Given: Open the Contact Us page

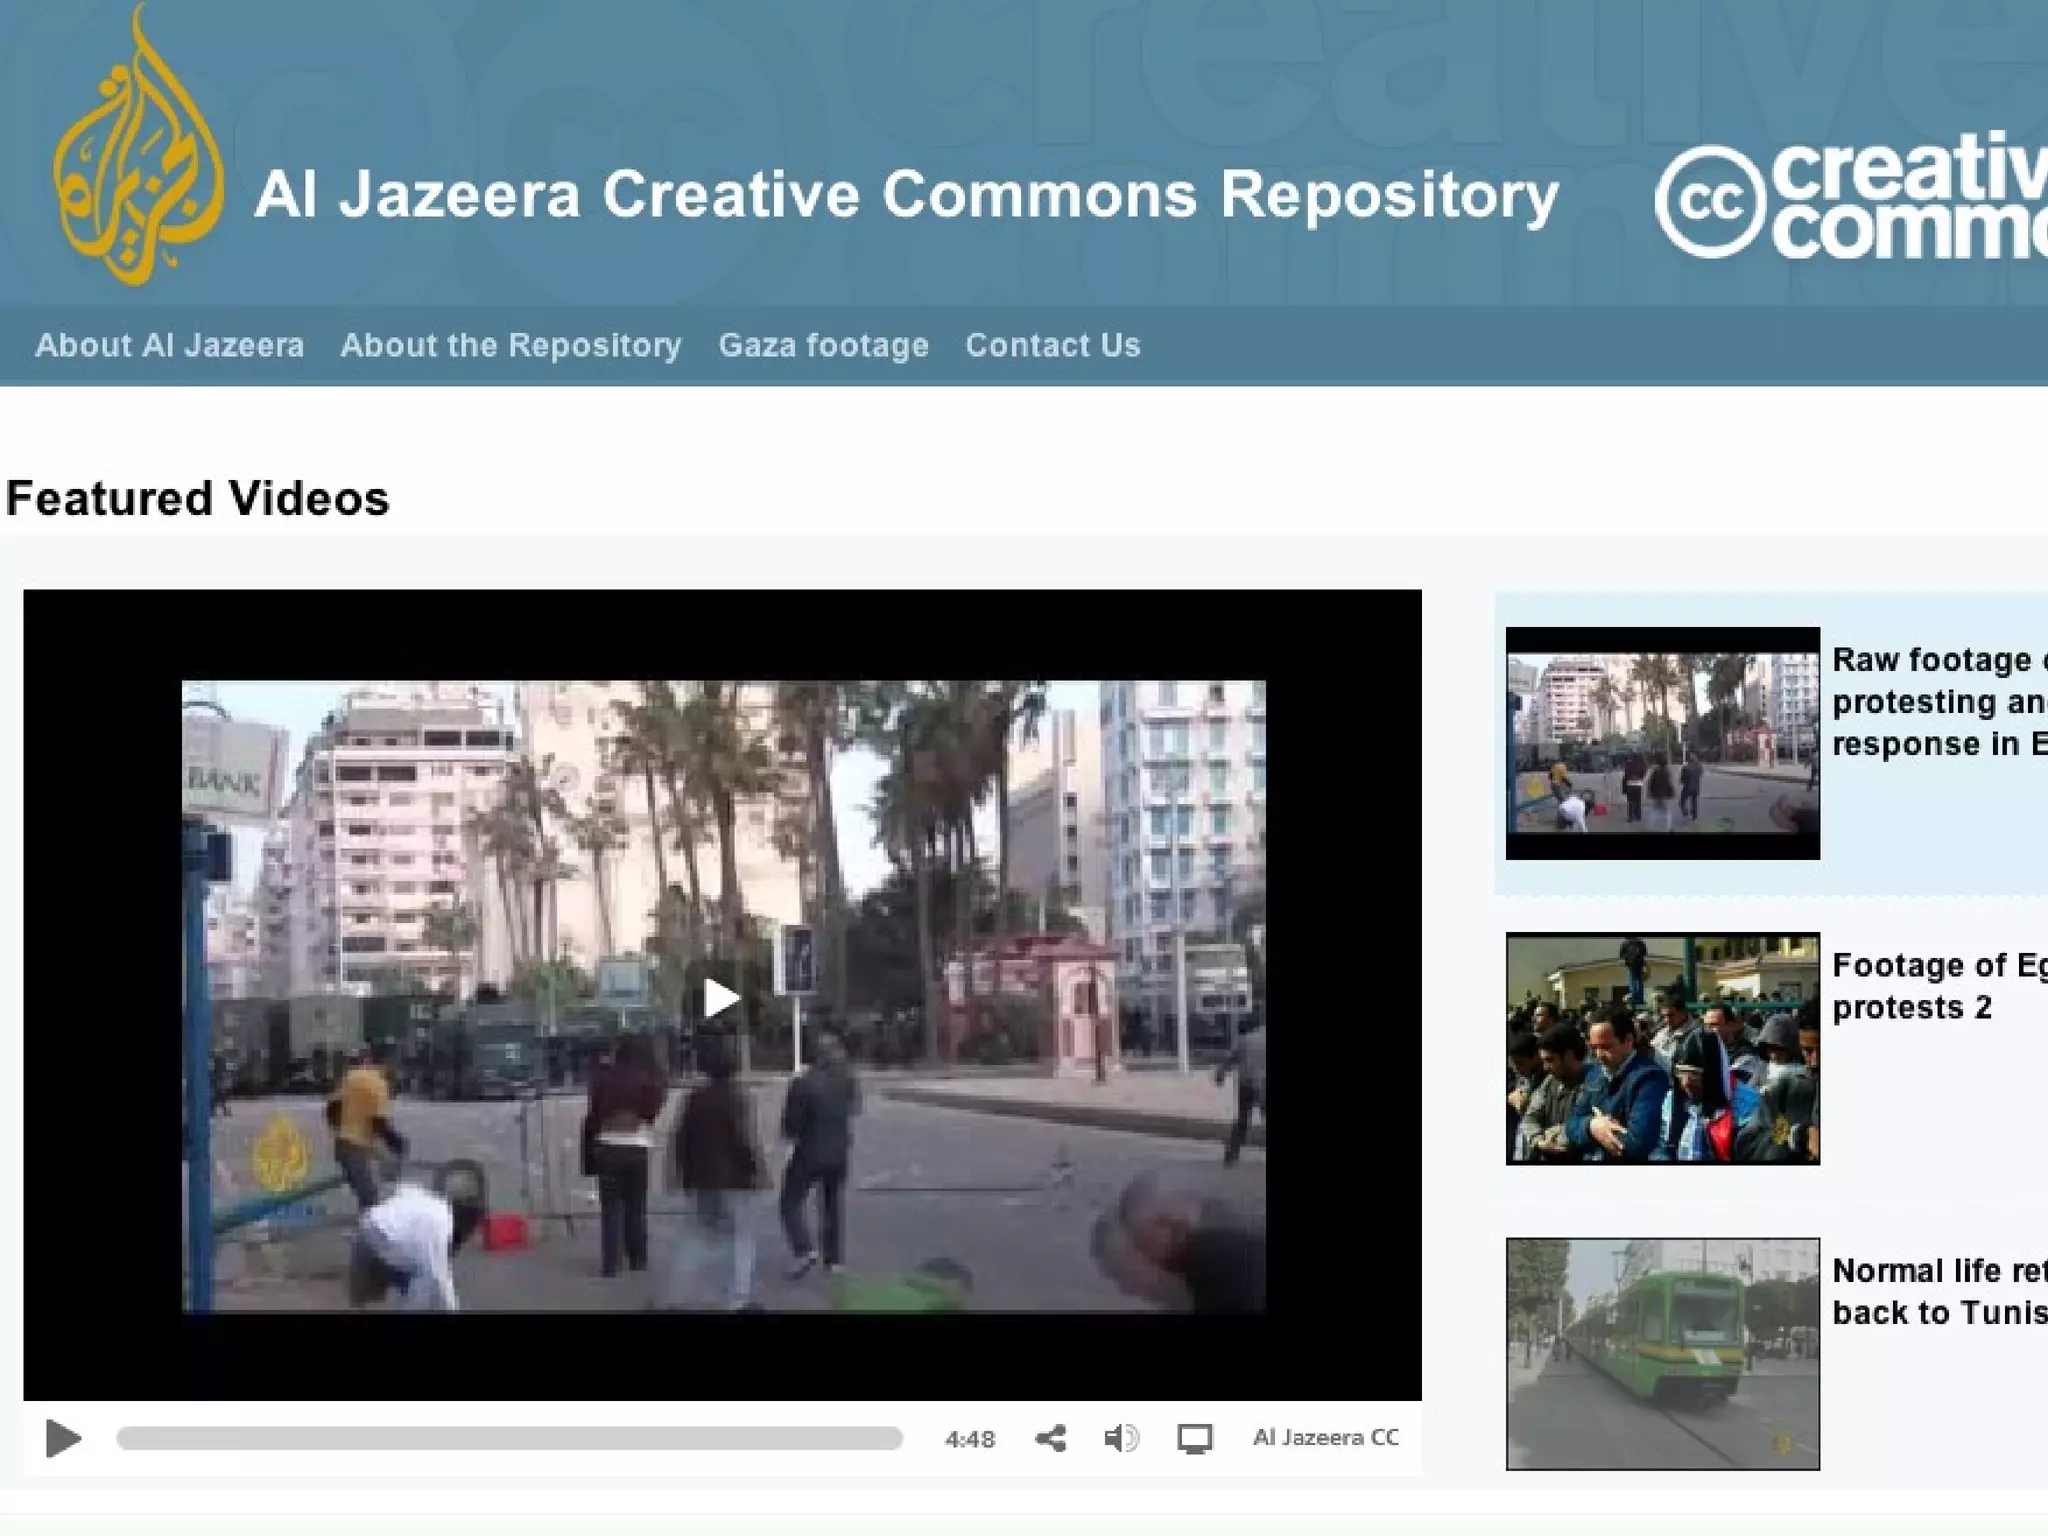Looking at the screenshot, I should [1052, 345].
